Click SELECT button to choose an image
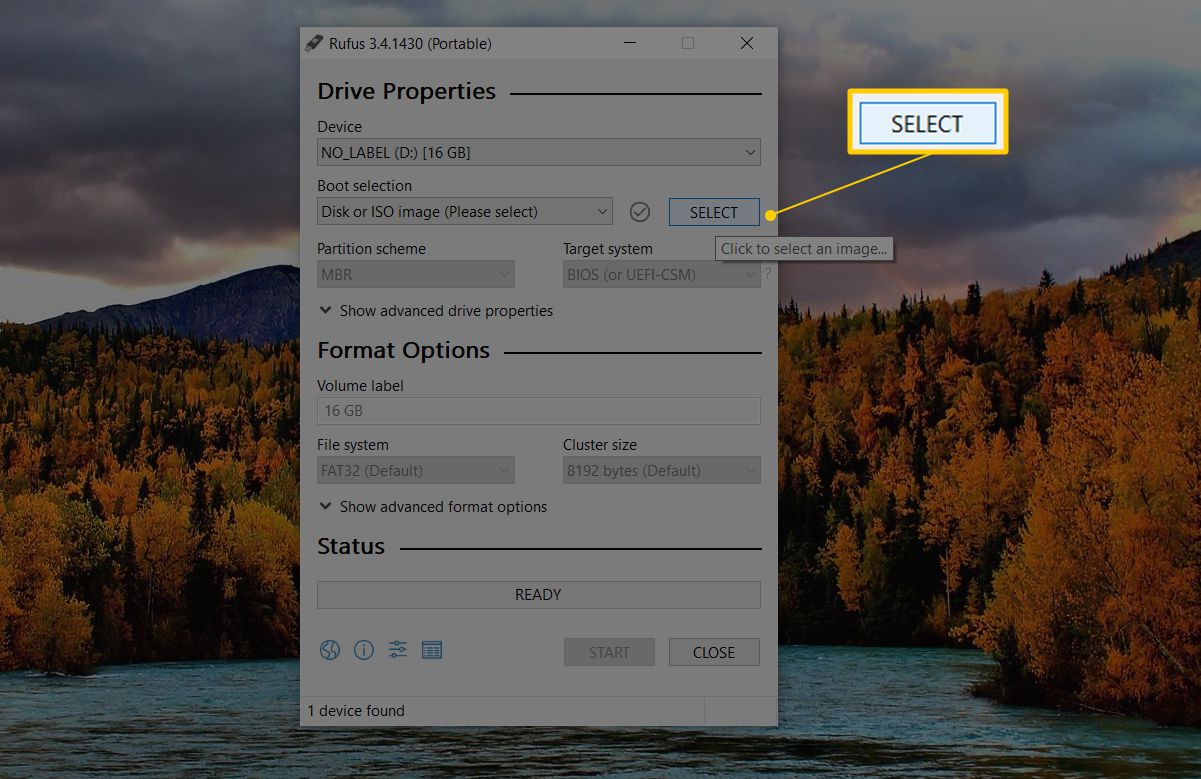 (x=714, y=212)
